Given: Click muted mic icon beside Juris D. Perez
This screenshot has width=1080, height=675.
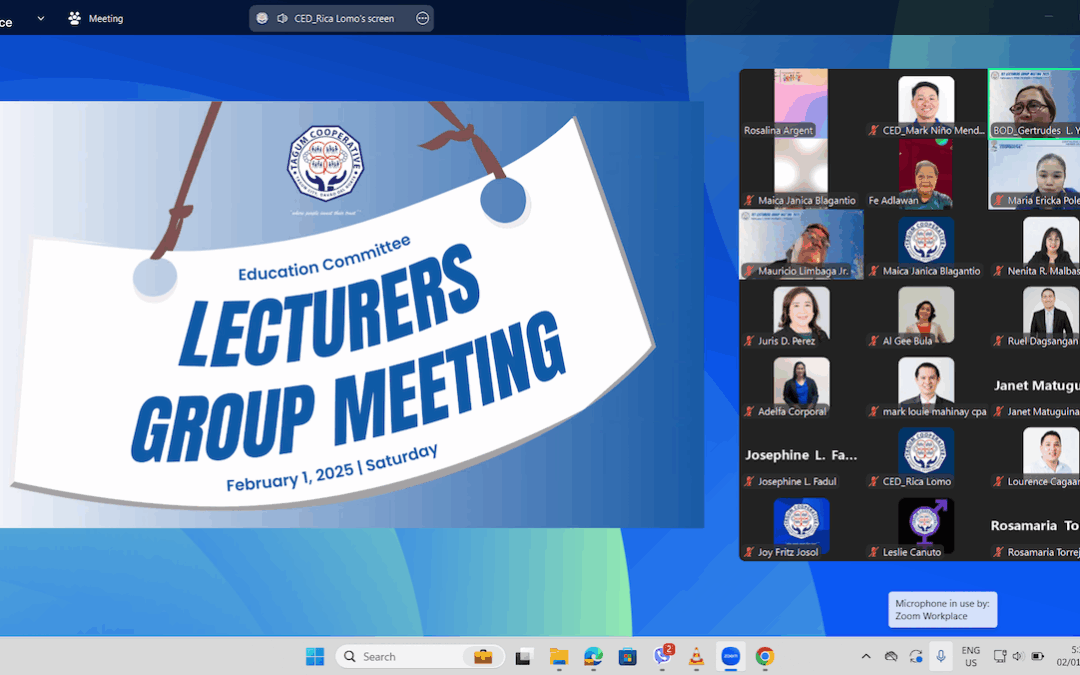Looking at the screenshot, I should click(749, 341).
